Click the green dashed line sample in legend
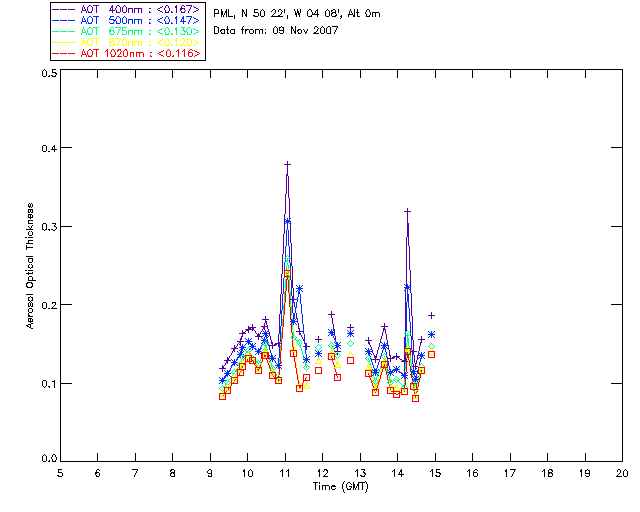The height and width of the screenshot is (512, 640). click(64, 31)
